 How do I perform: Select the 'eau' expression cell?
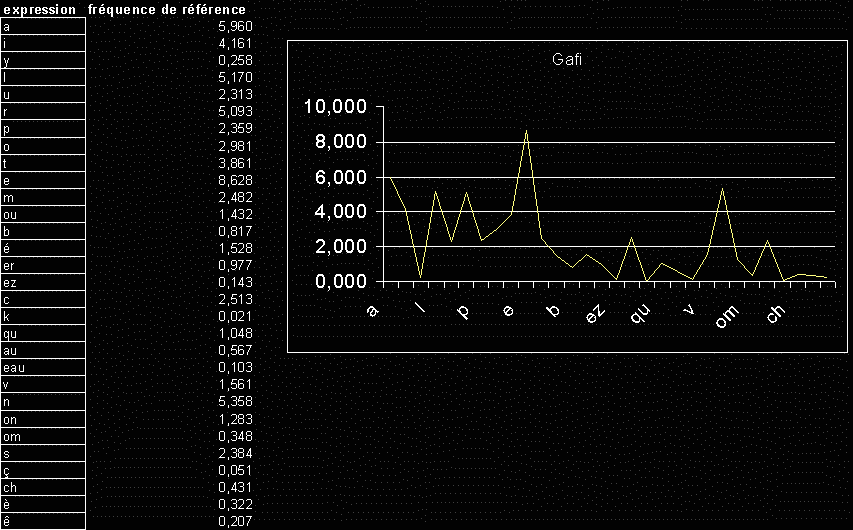click(x=43, y=368)
